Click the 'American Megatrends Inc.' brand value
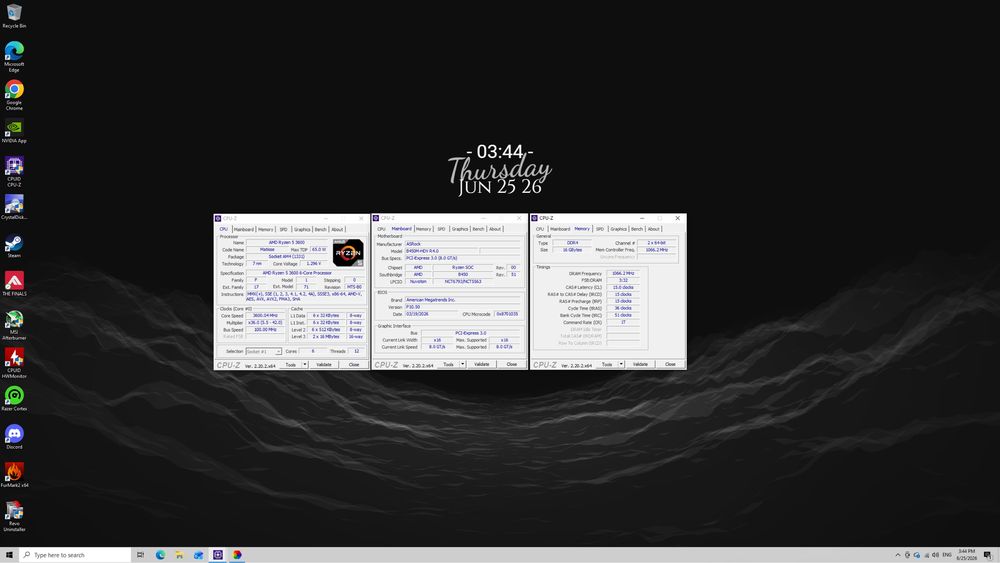Screen dimensions: 1000x563 click(x=462, y=300)
